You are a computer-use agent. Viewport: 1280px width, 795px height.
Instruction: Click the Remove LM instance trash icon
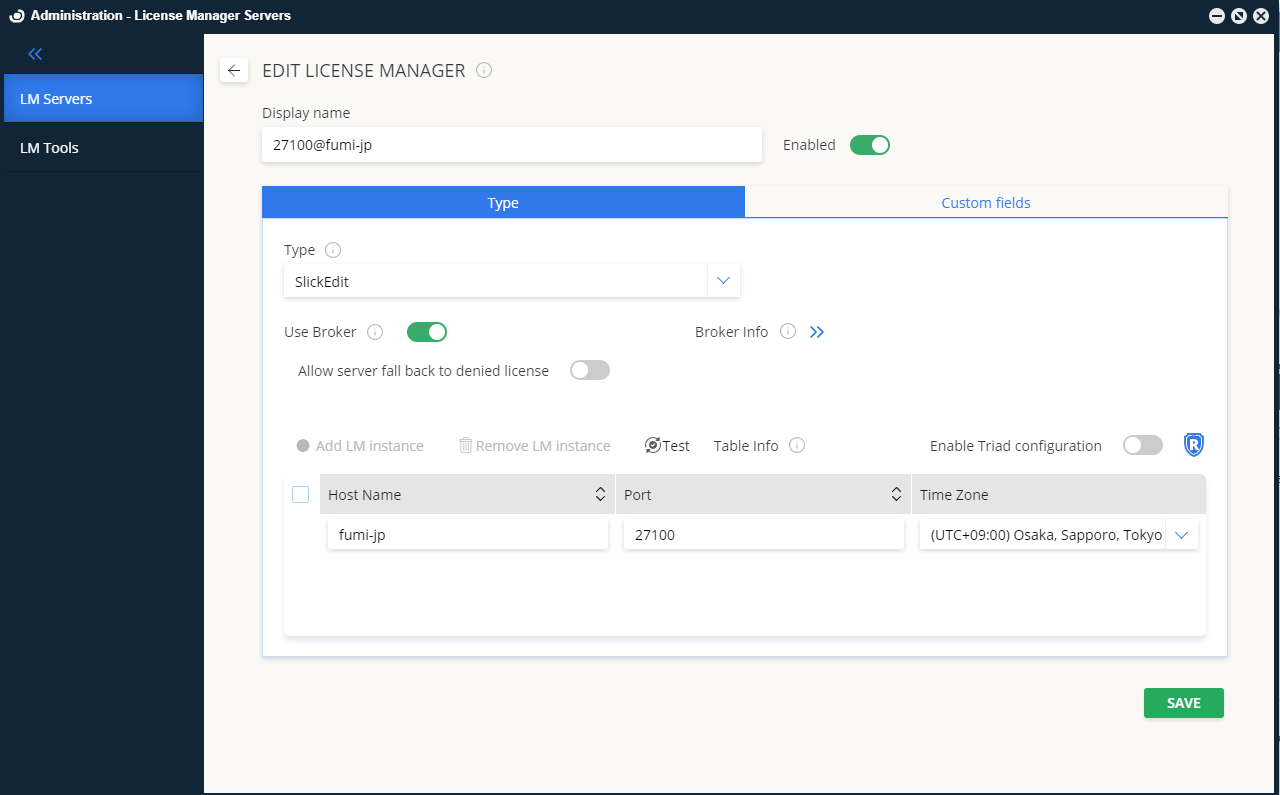tap(466, 445)
